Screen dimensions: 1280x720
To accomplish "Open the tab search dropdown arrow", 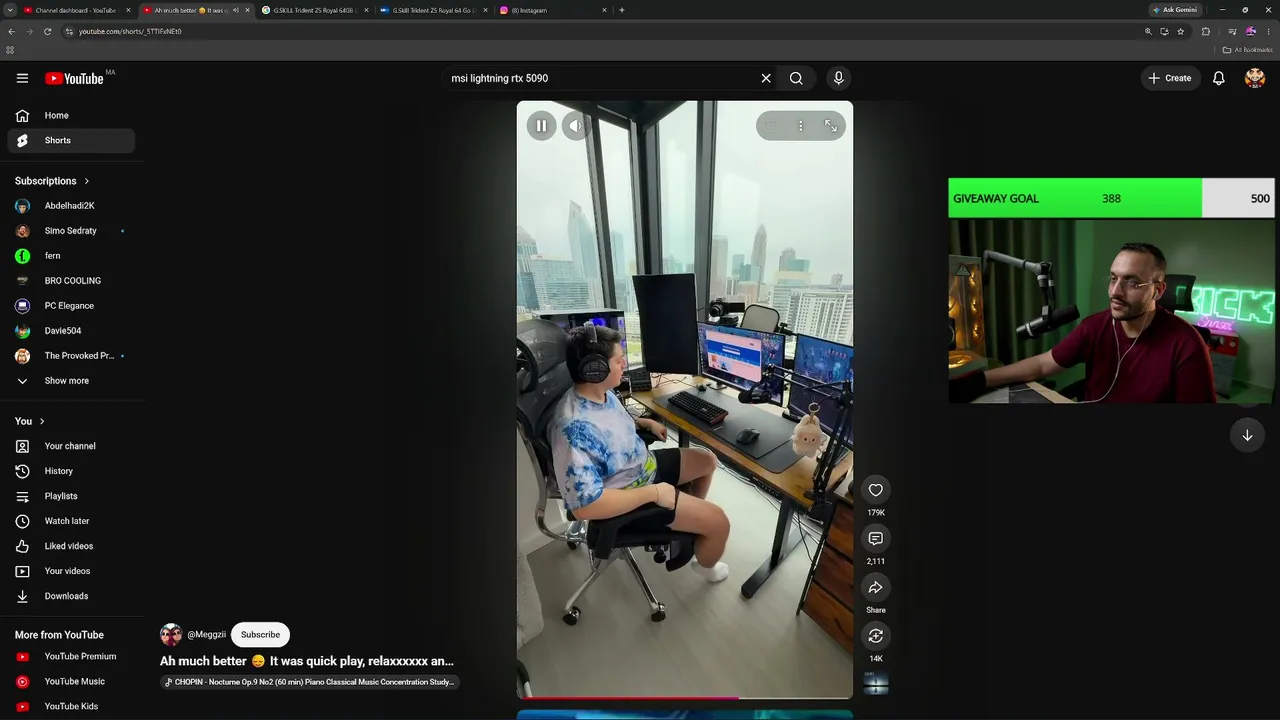I will 10,10.
